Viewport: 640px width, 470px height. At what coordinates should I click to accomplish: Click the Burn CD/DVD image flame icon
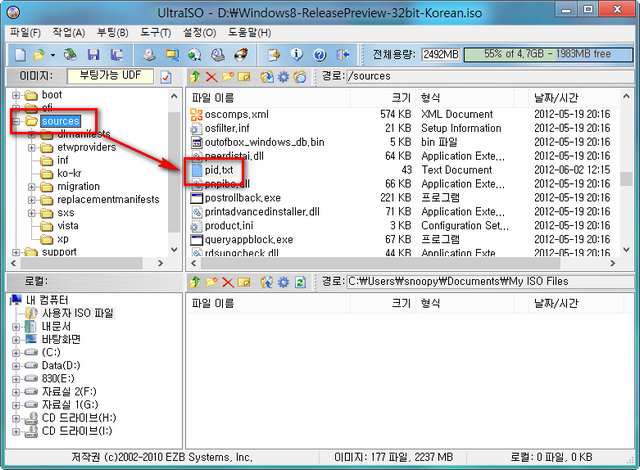click(x=241, y=55)
